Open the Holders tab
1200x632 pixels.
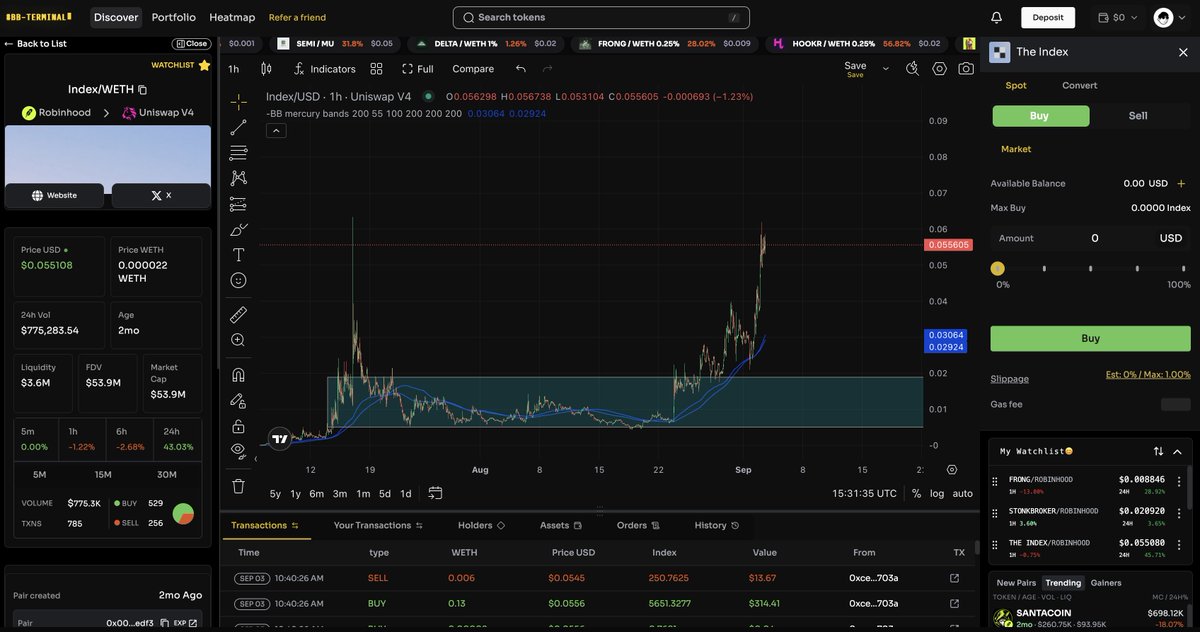481,525
